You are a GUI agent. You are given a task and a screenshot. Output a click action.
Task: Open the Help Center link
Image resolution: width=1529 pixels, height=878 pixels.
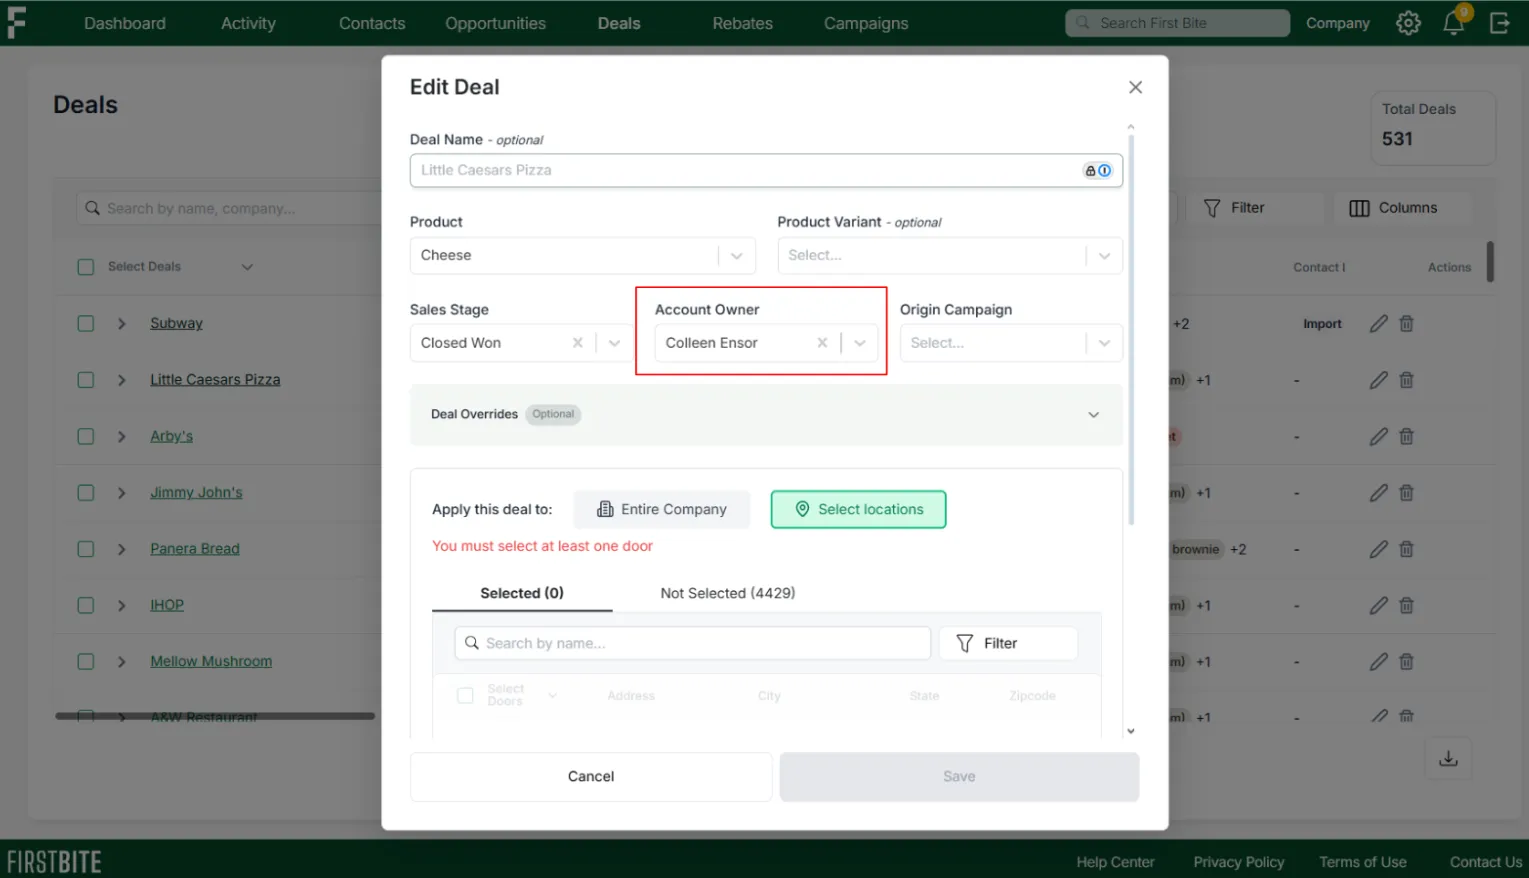click(1115, 862)
